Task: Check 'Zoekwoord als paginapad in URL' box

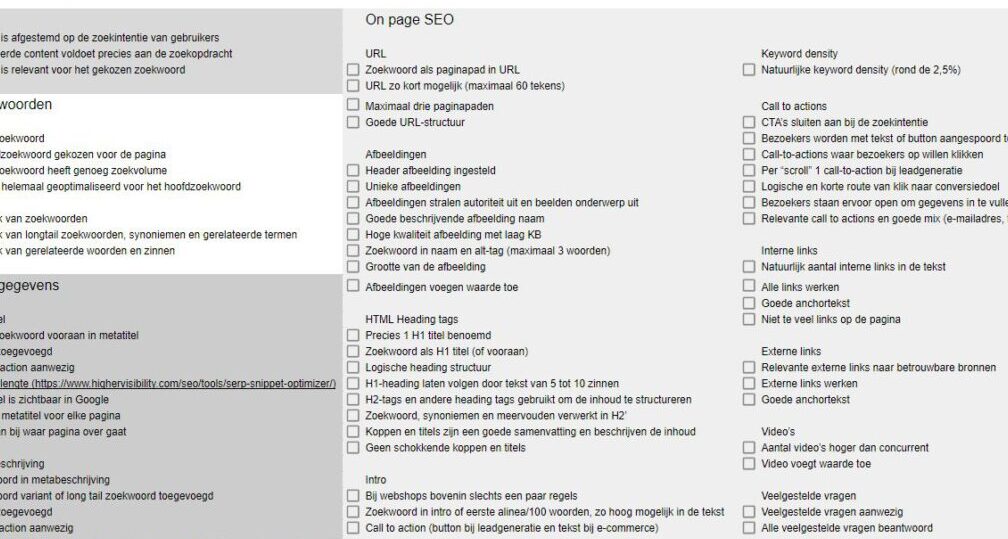Action: 353,69
